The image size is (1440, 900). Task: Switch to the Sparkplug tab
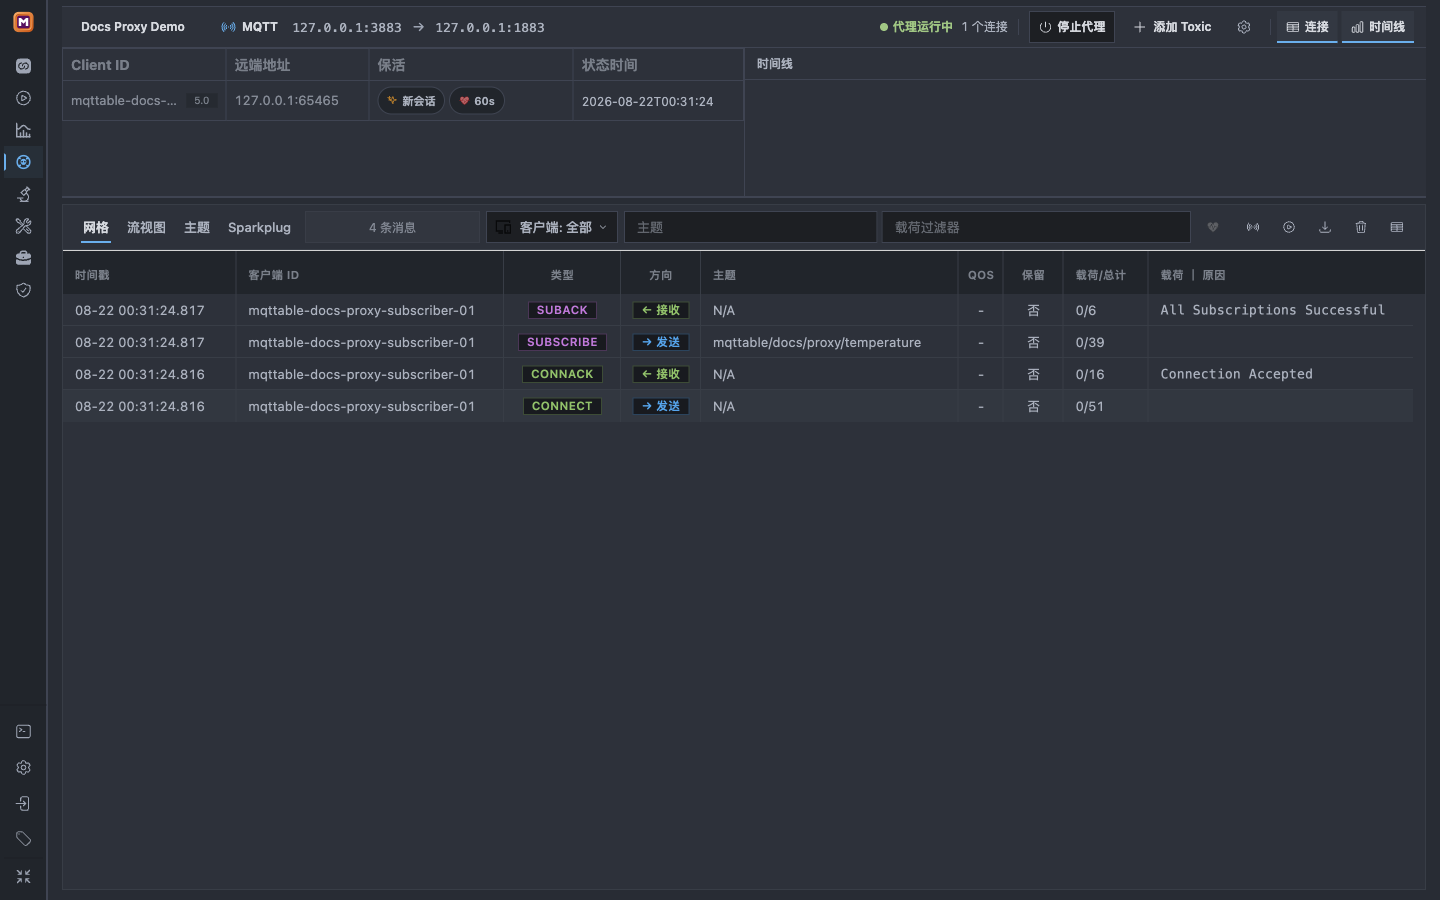click(x=259, y=227)
